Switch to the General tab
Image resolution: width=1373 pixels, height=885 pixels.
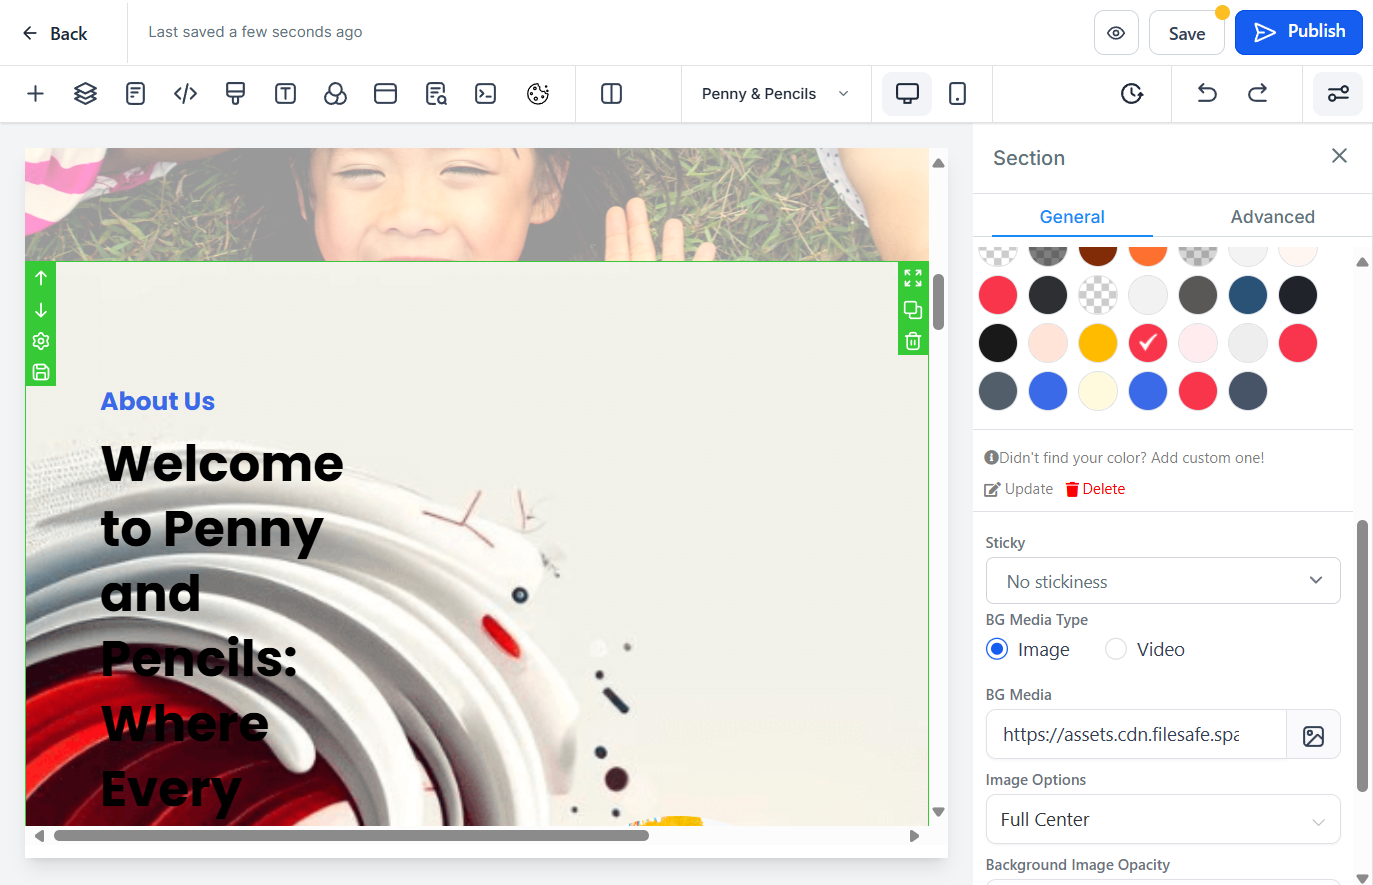(1072, 216)
